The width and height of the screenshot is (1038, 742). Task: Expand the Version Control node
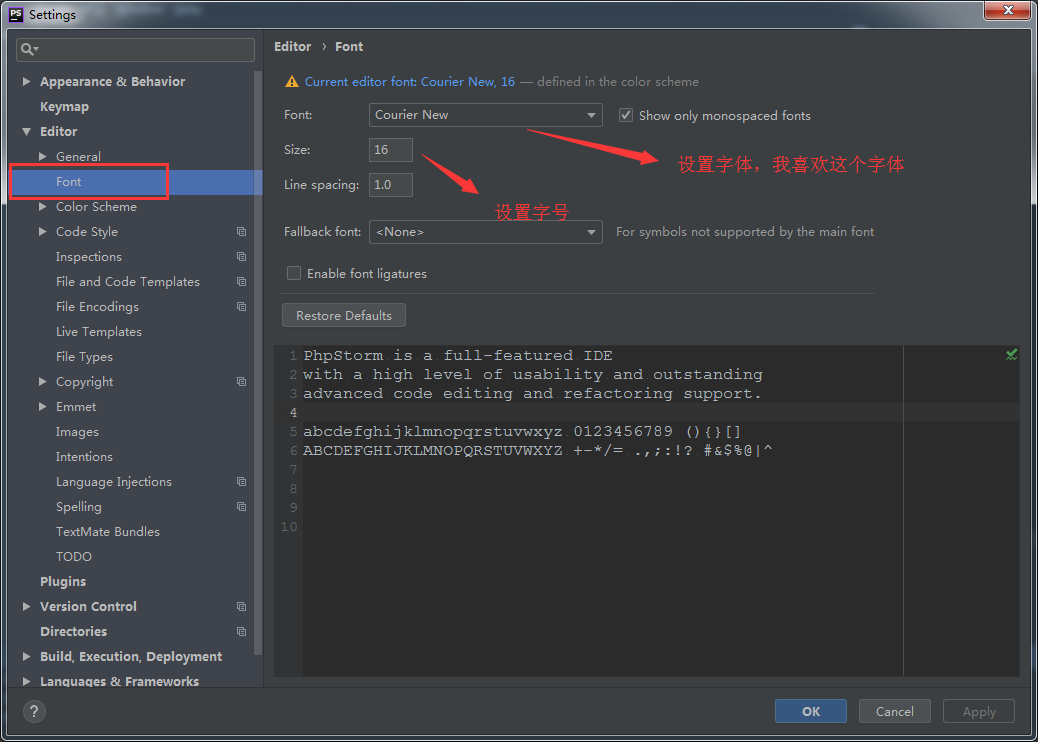tap(26, 607)
